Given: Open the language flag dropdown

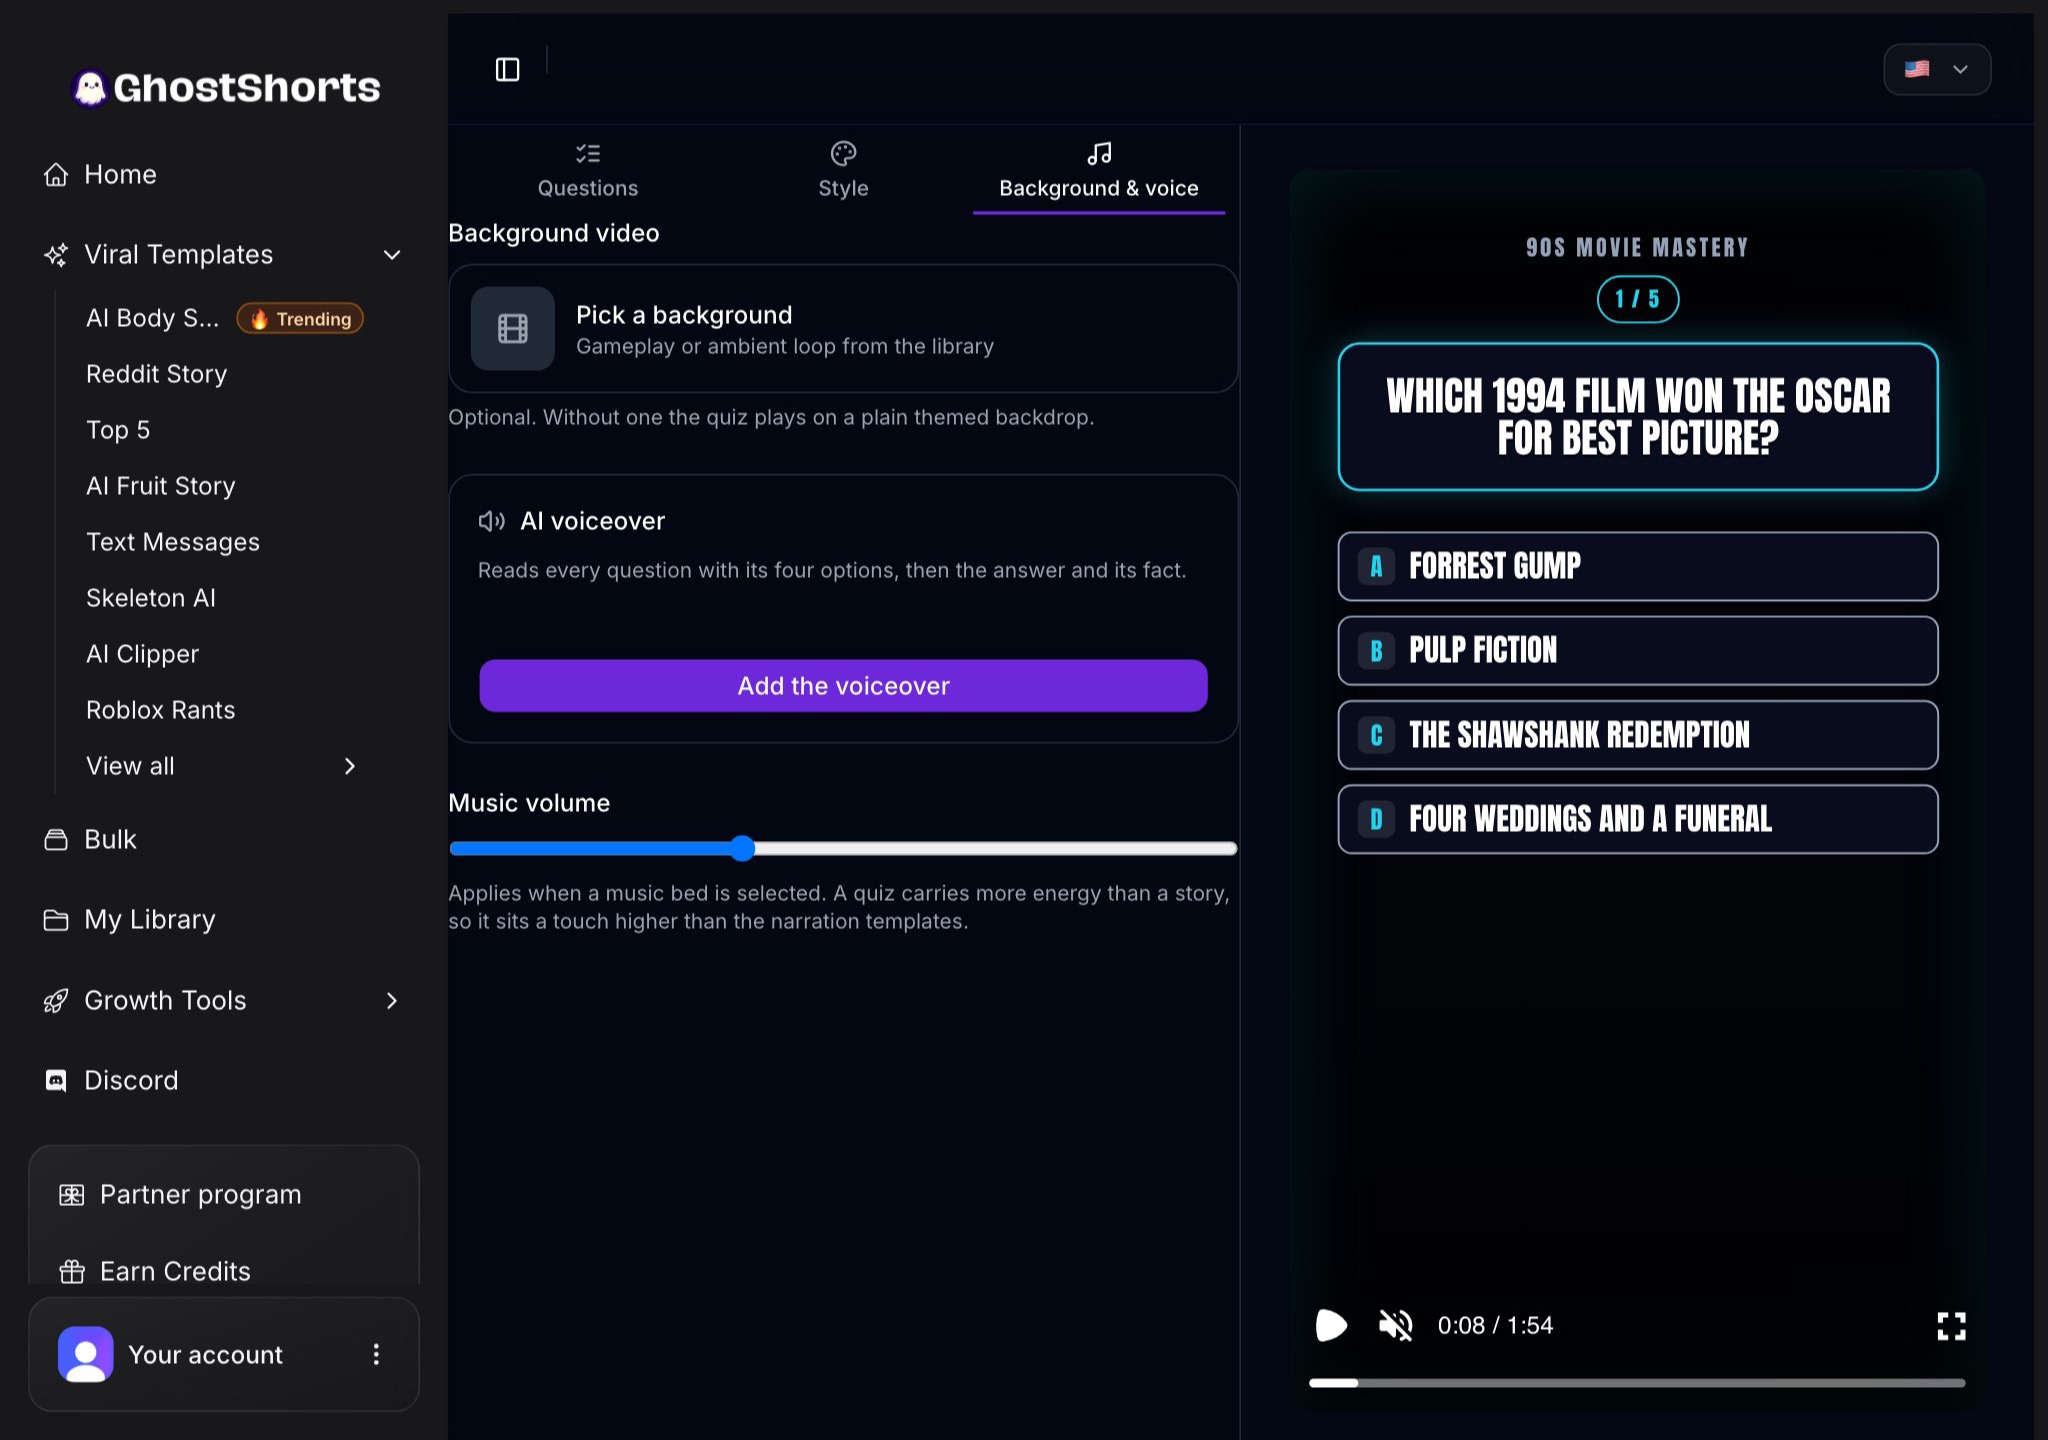Looking at the screenshot, I should pyautogui.click(x=1937, y=69).
